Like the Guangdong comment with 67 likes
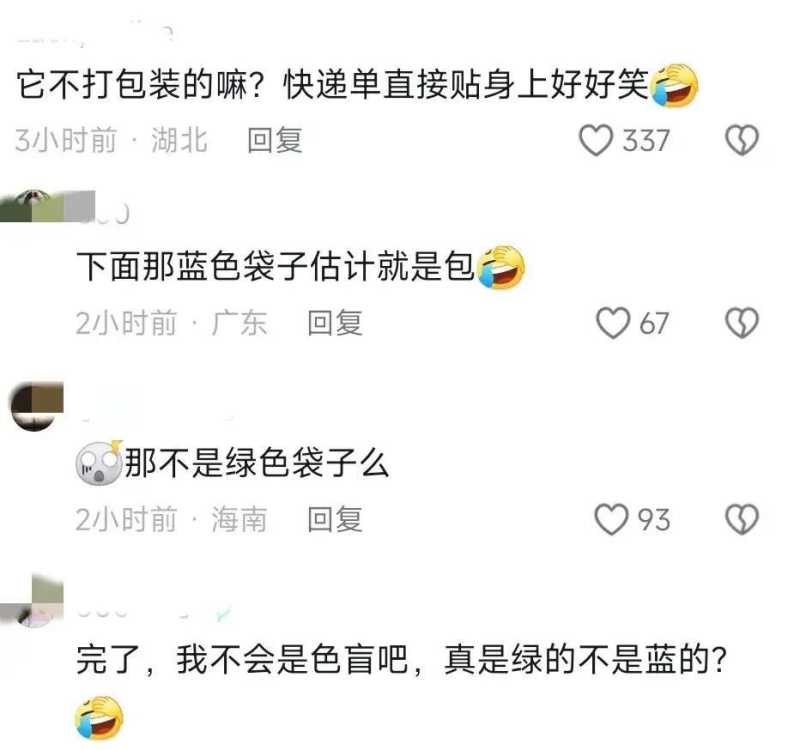Image resolution: width=800 pixels, height=750 pixels. pyautogui.click(x=613, y=323)
